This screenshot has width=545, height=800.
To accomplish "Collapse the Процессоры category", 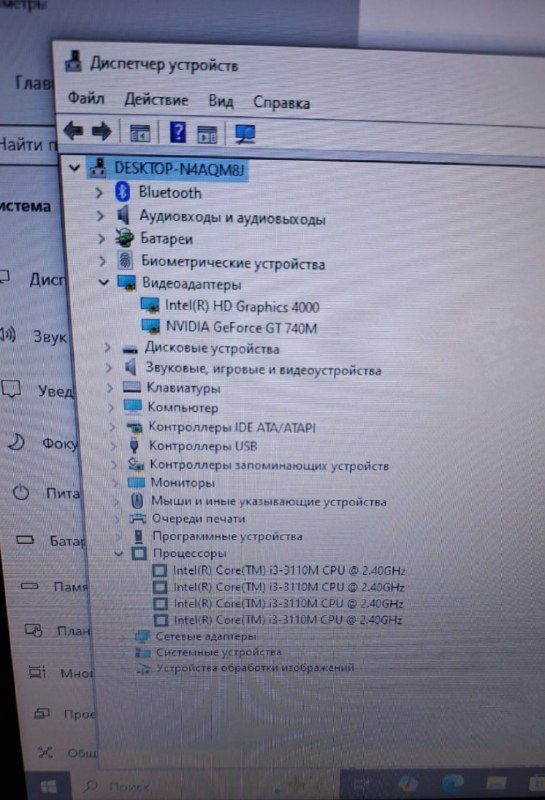I will [x=118, y=553].
